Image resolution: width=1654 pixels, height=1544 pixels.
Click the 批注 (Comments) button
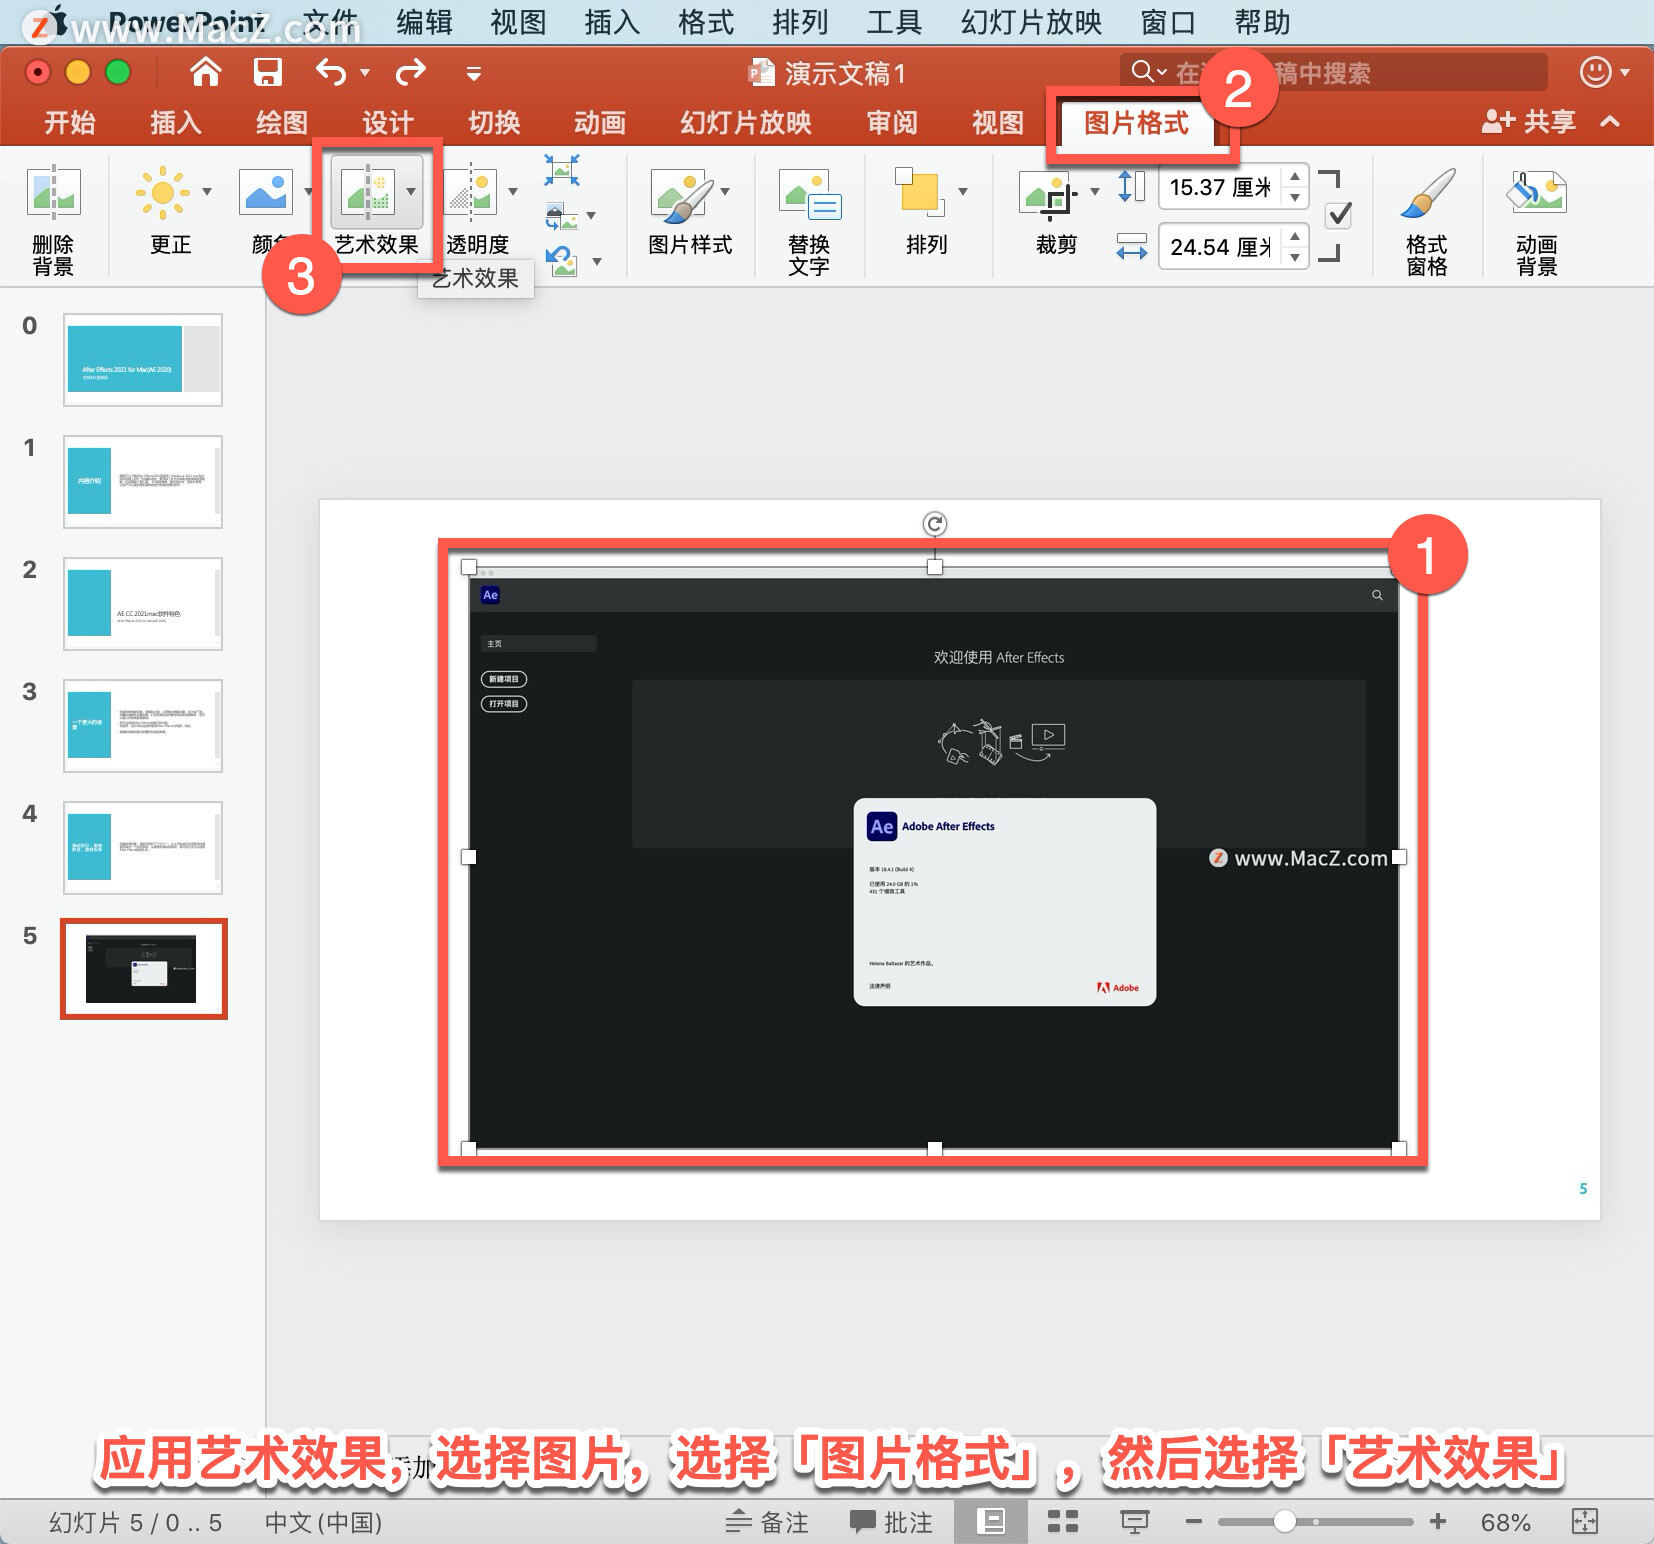[891, 1522]
